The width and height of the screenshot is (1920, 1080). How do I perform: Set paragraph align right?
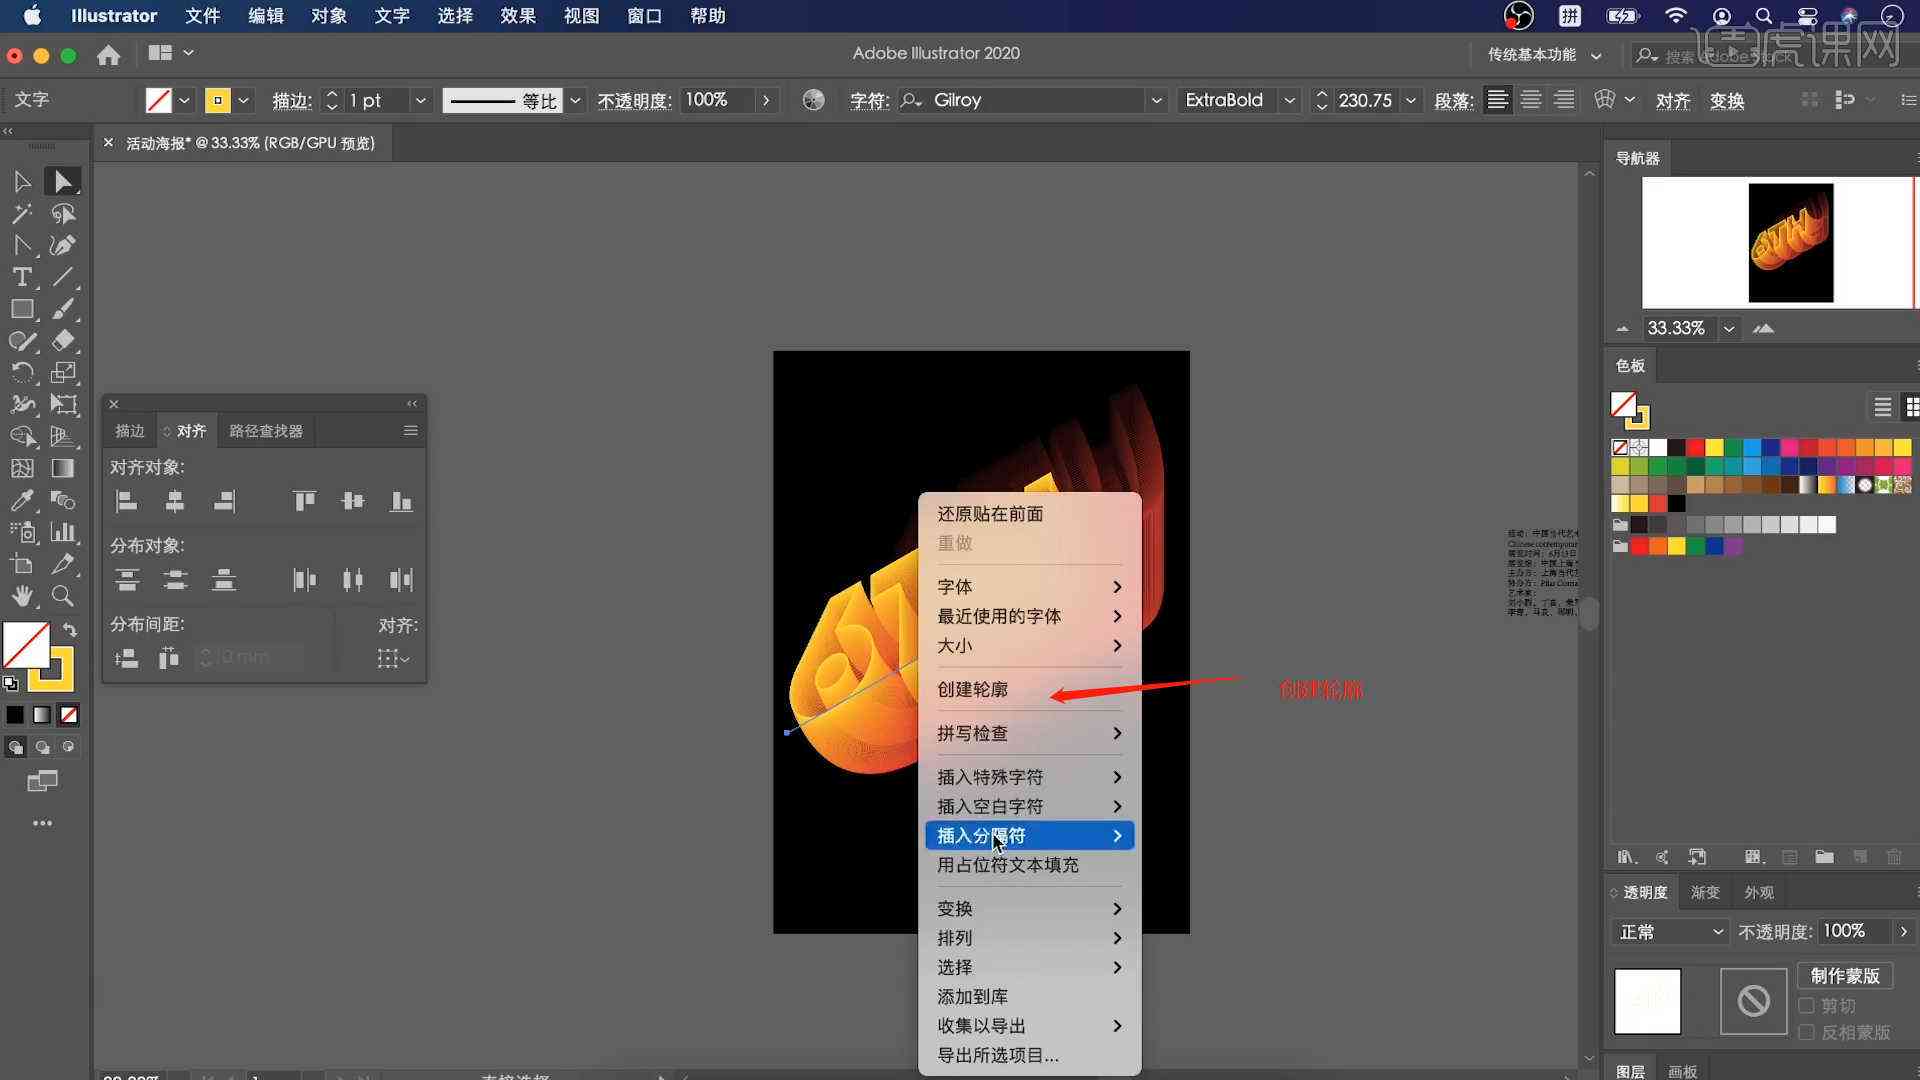(x=1564, y=100)
